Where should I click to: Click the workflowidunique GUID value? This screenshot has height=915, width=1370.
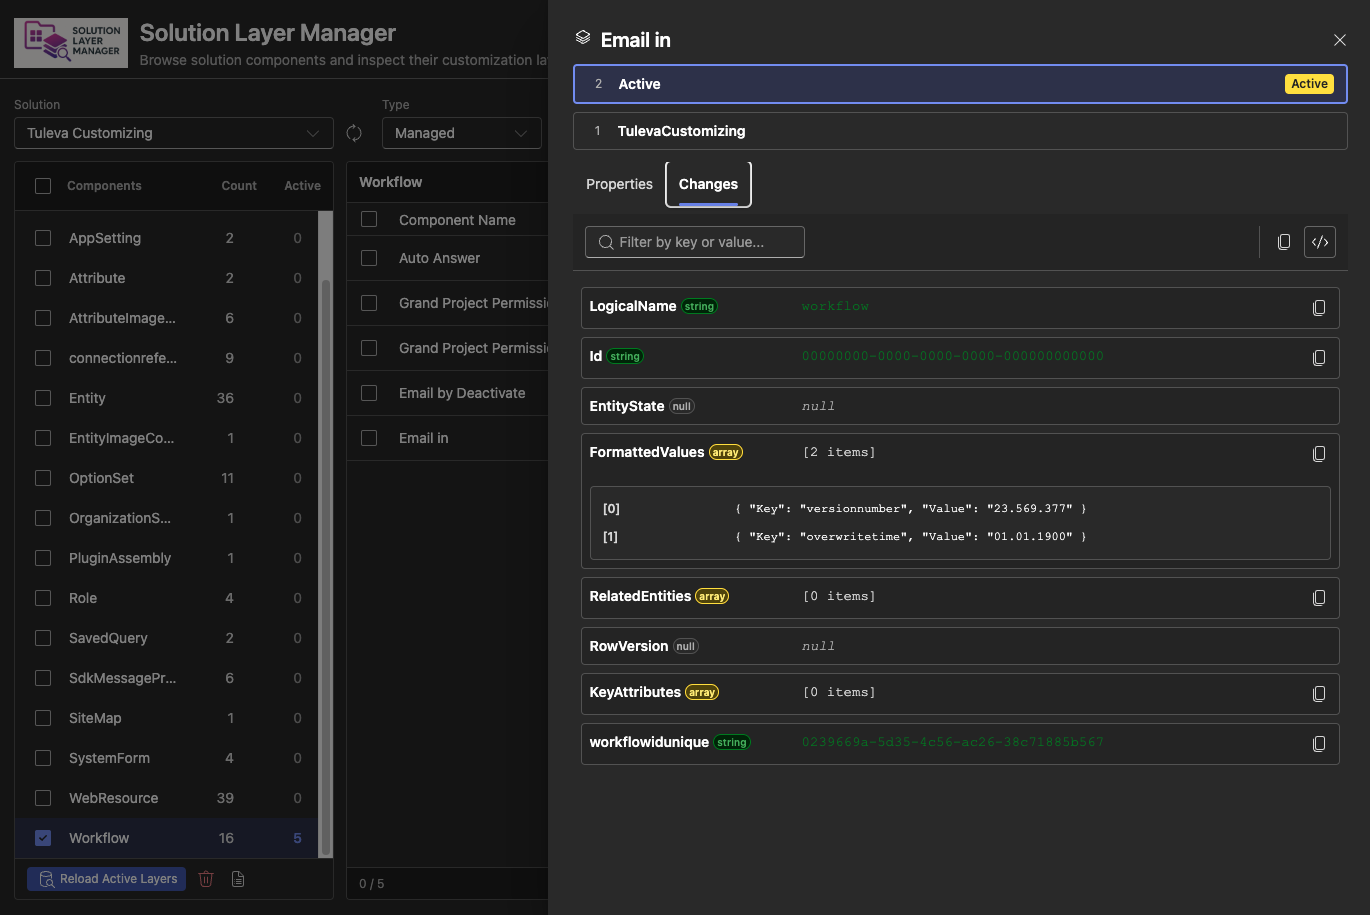coord(953,742)
